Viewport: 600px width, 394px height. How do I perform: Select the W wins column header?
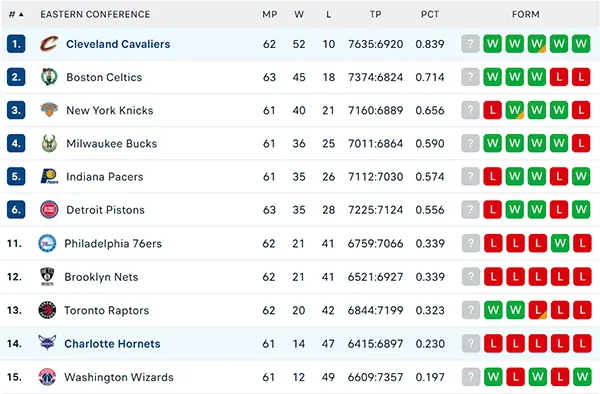[x=299, y=15]
